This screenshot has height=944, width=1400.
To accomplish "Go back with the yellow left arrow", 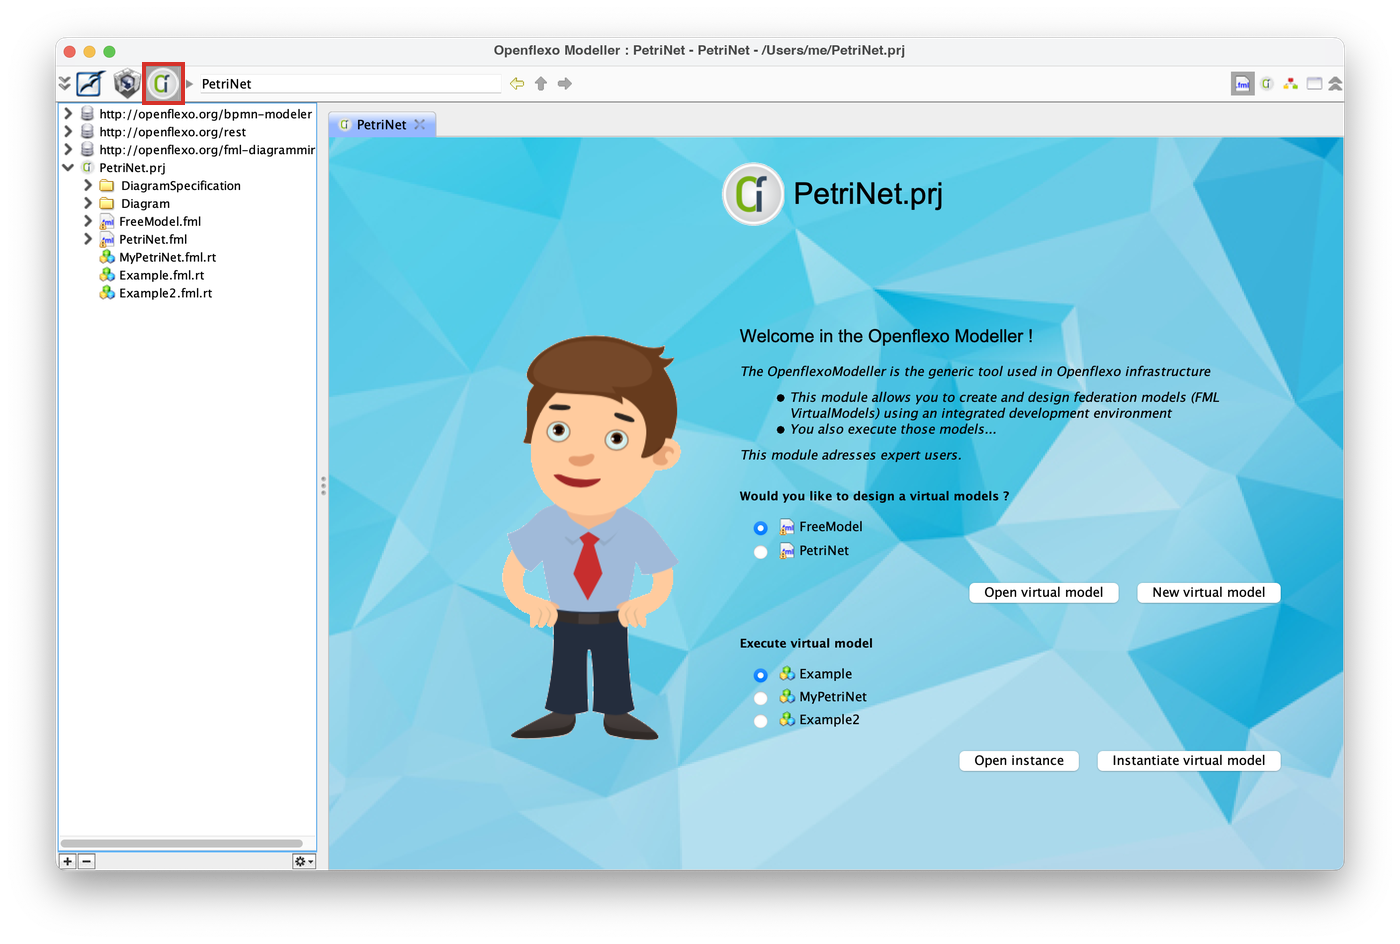I will point(517,84).
